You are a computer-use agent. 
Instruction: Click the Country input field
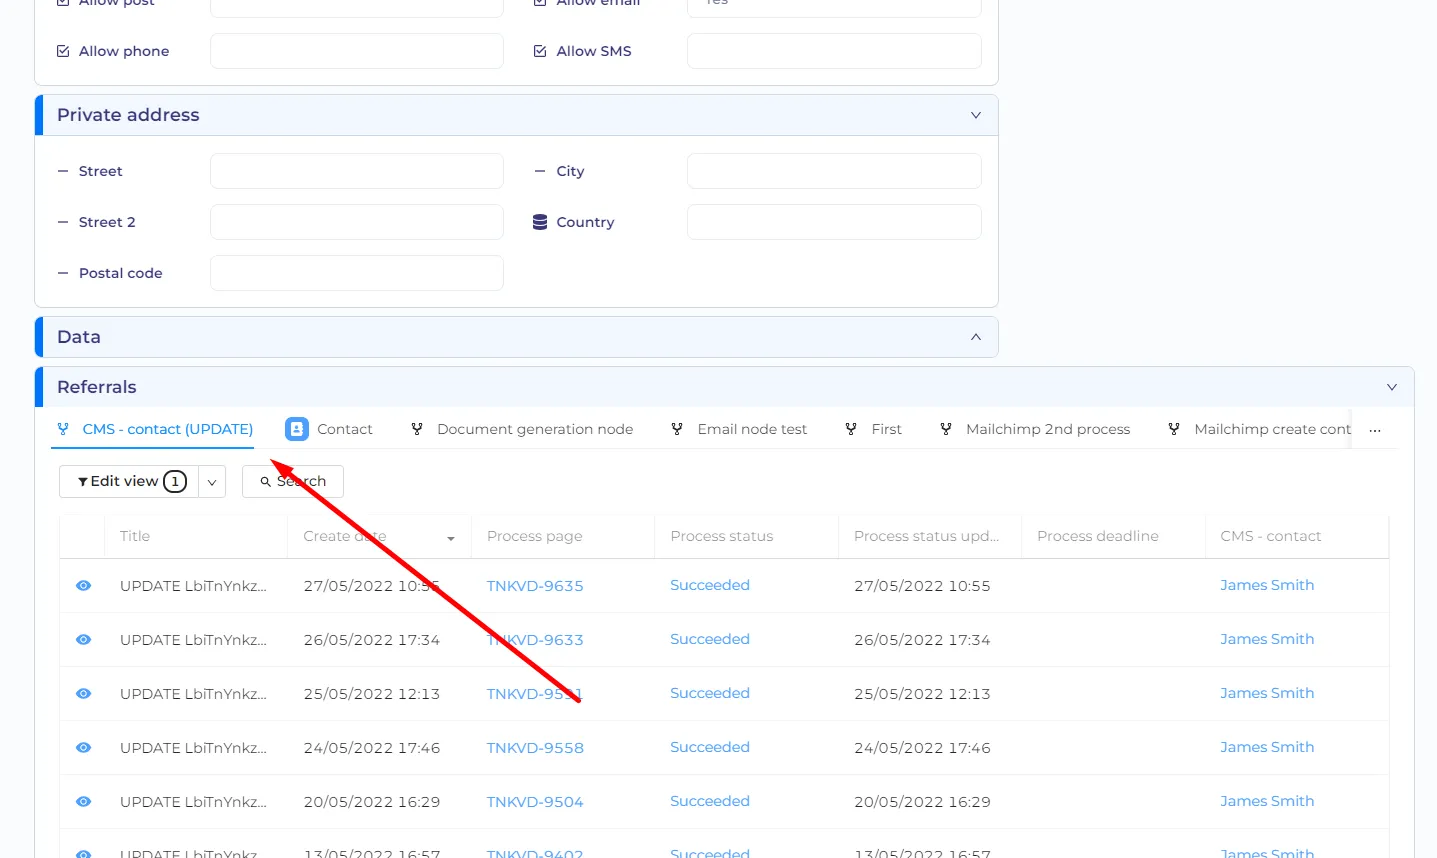834,222
